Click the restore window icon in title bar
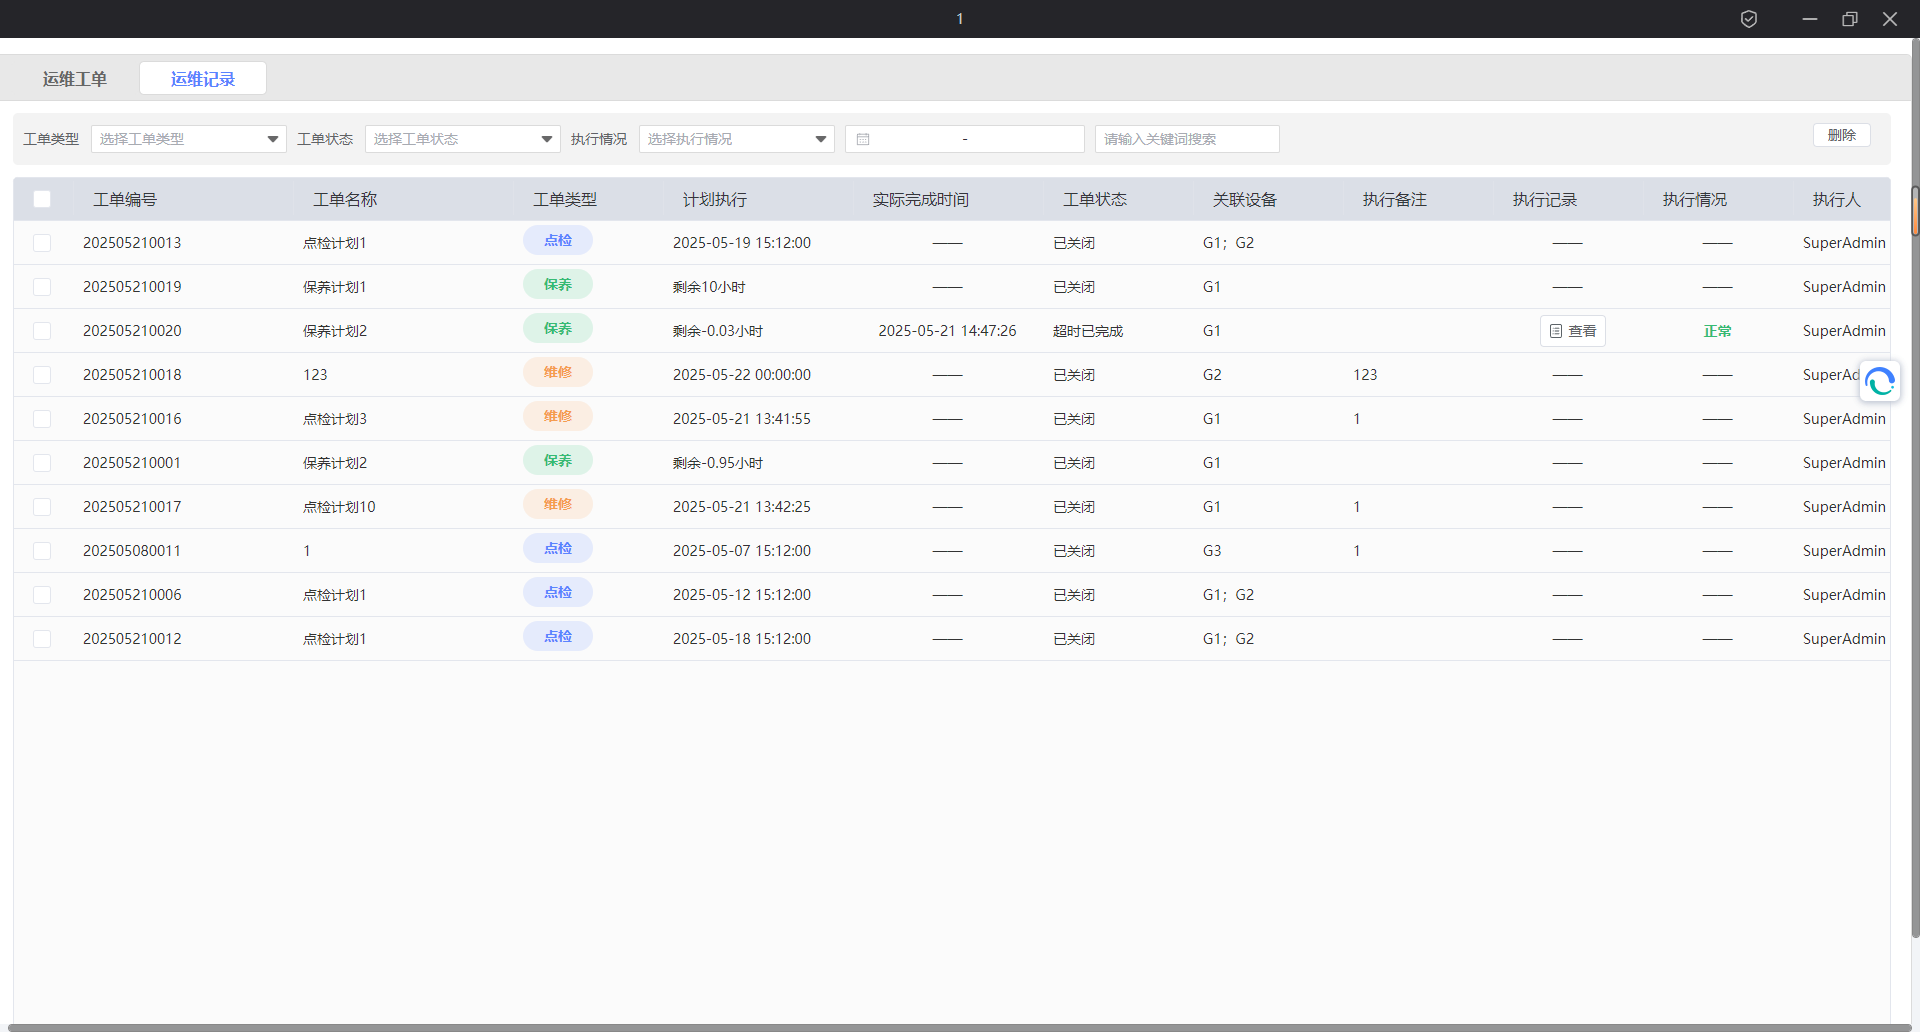The height and width of the screenshot is (1032, 1920). coord(1850,19)
